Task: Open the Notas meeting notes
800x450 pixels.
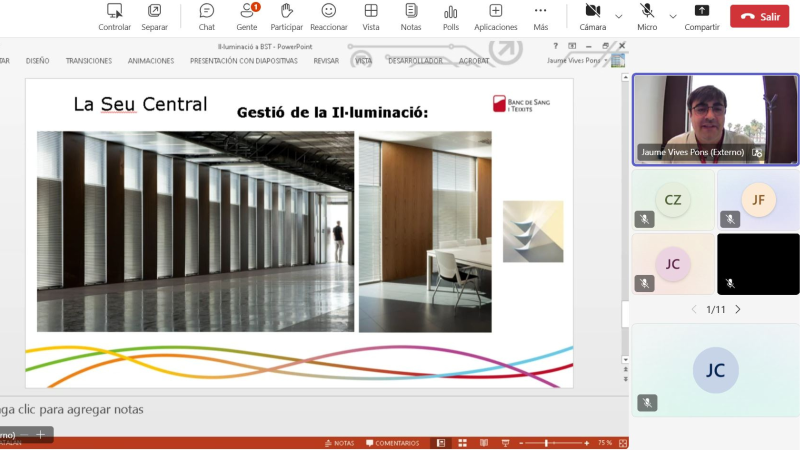Action: 411,17
